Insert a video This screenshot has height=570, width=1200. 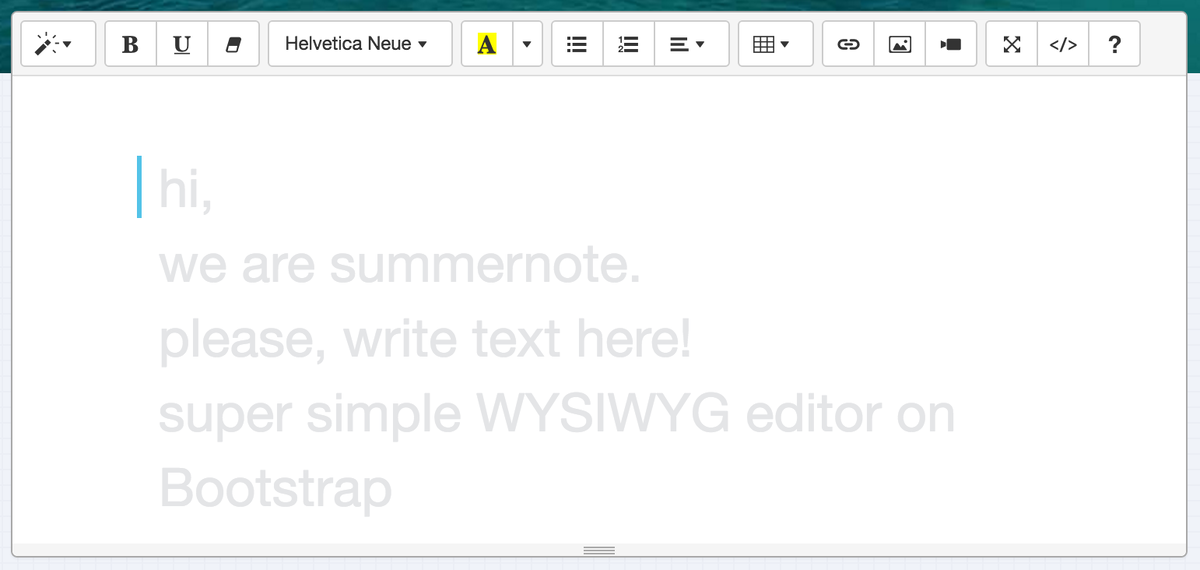(x=952, y=44)
